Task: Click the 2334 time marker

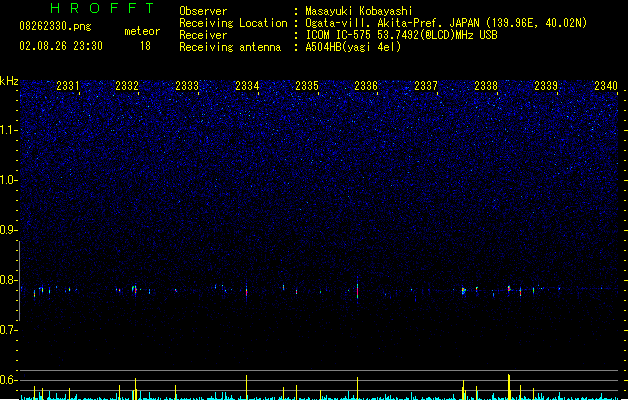Action: tap(247, 86)
